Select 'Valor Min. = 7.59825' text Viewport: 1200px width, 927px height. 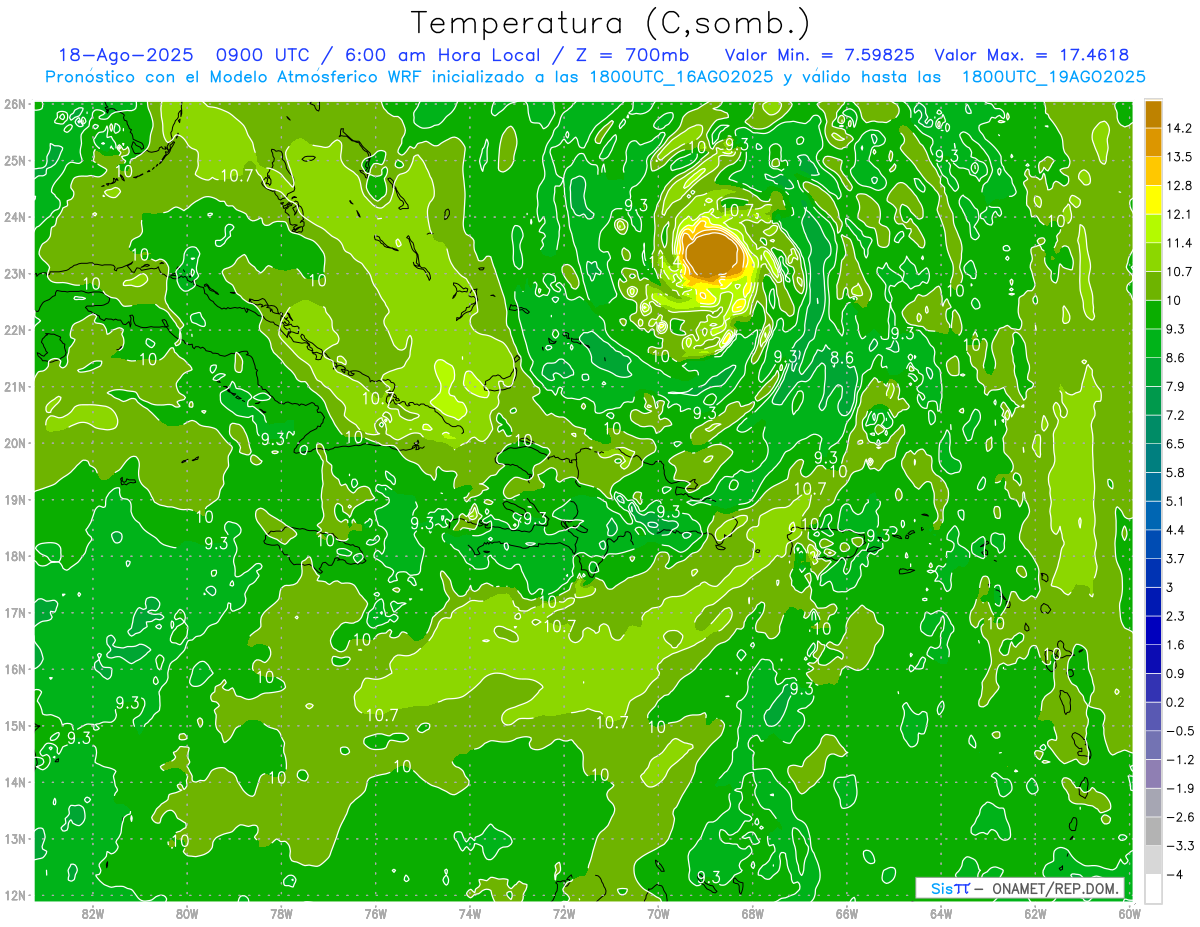pos(820,55)
